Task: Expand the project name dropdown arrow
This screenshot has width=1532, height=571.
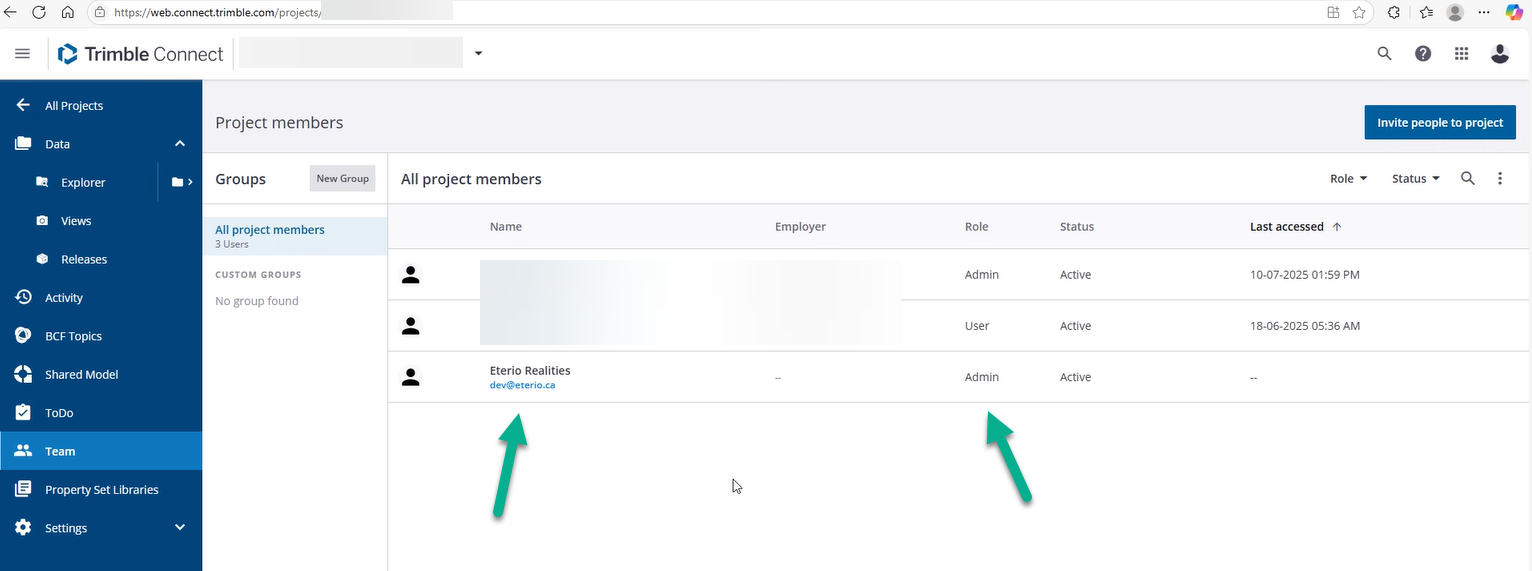Action: (x=478, y=54)
